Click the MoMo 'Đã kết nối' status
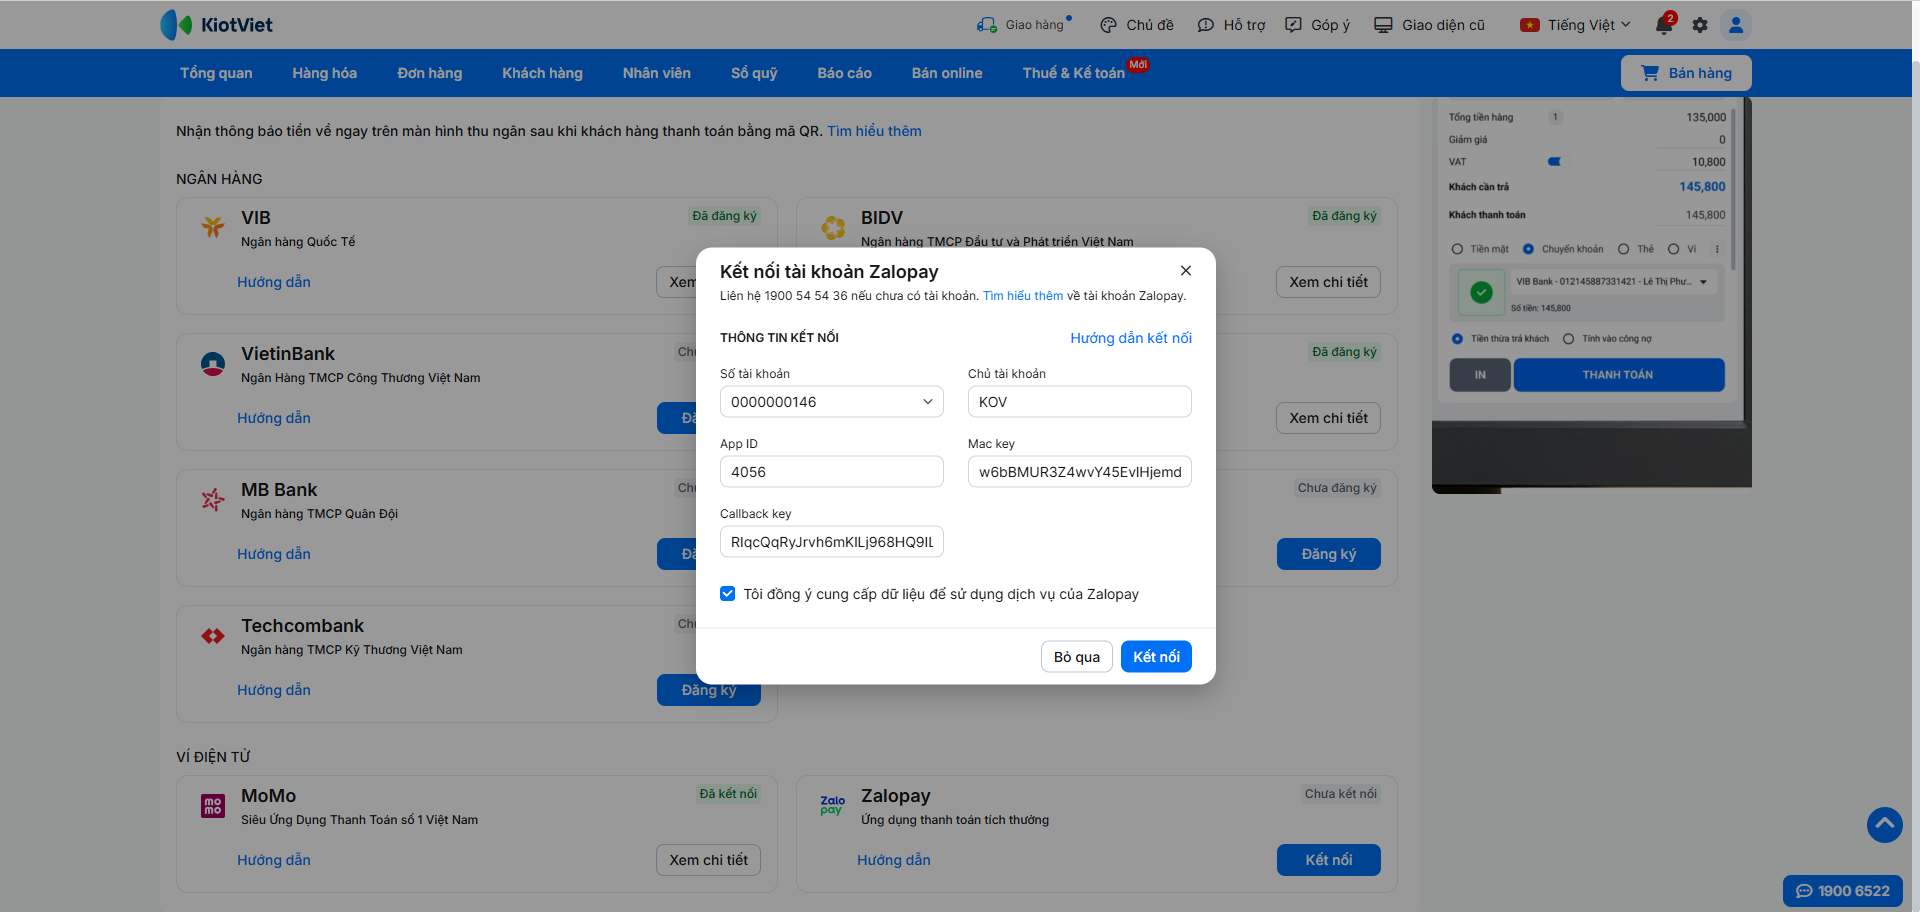Image resolution: width=1920 pixels, height=912 pixels. 728,794
